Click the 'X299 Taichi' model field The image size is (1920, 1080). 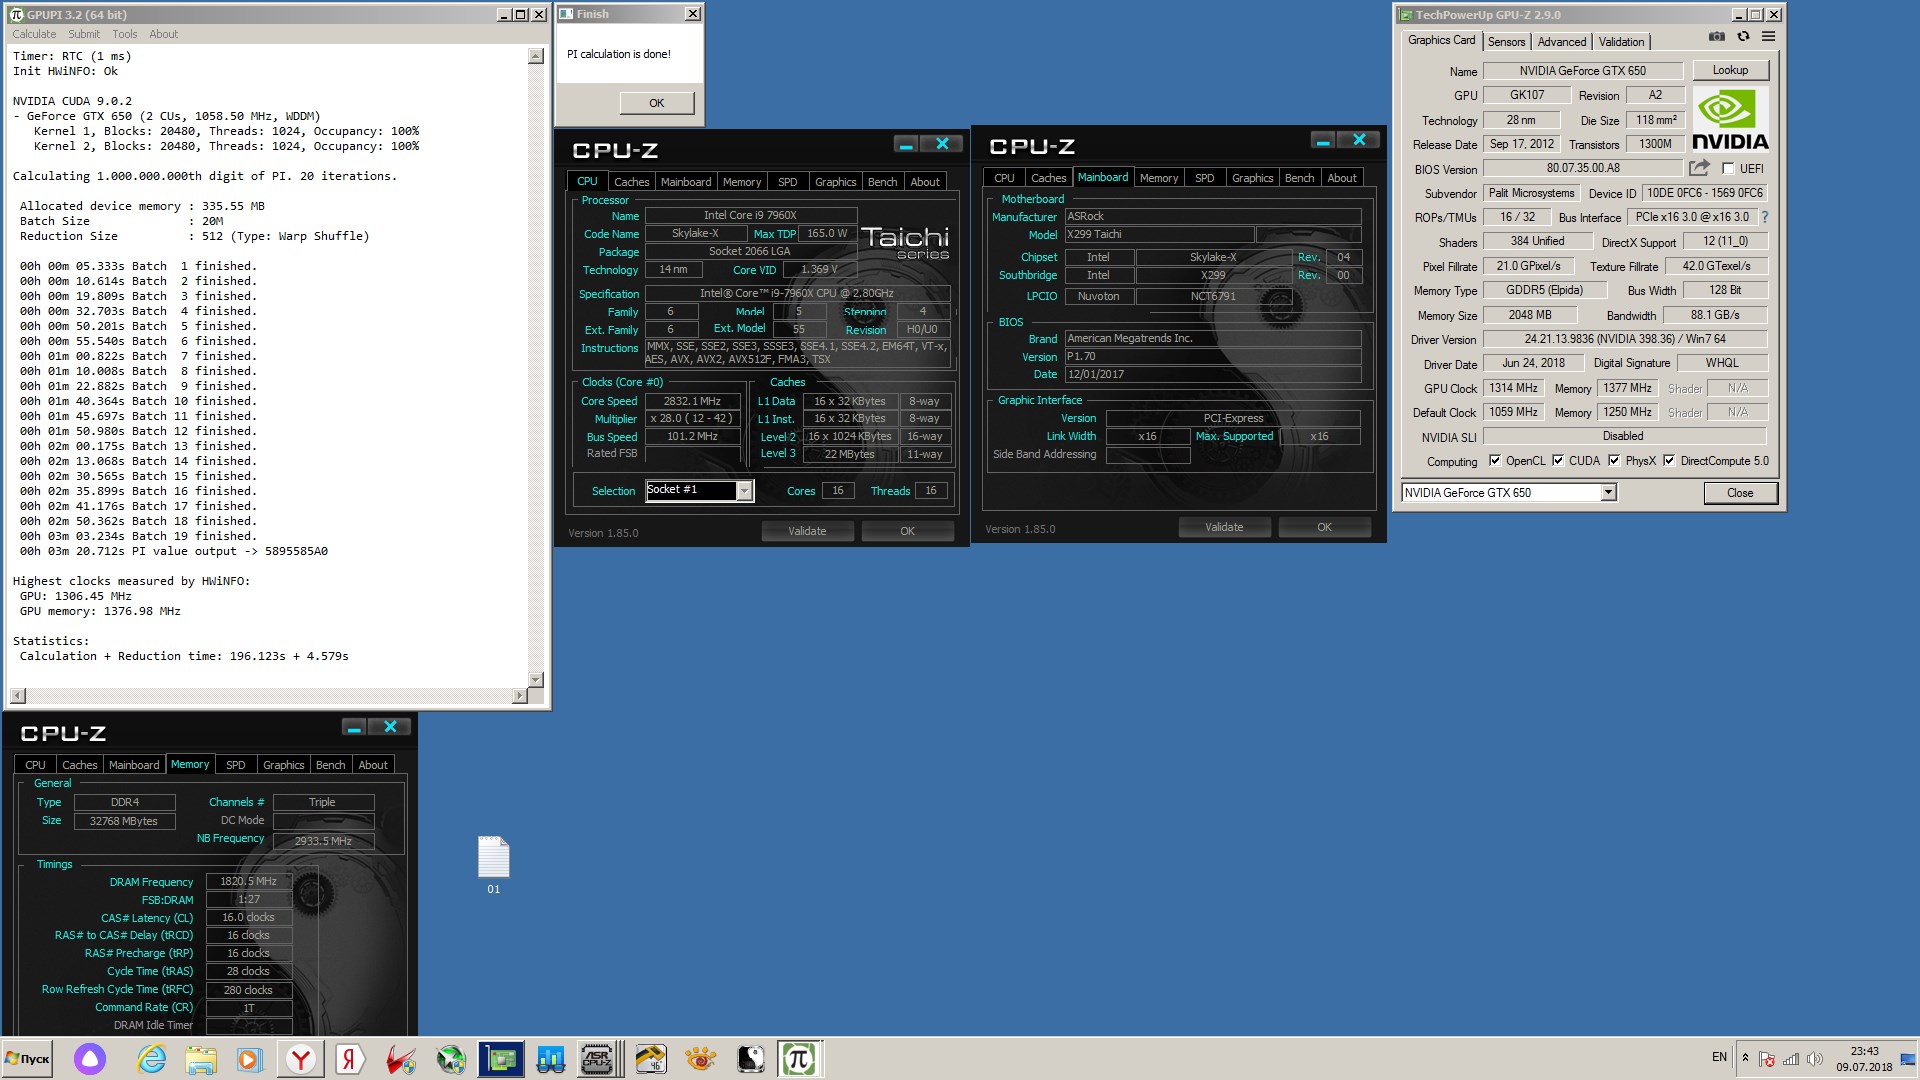tap(1159, 234)
